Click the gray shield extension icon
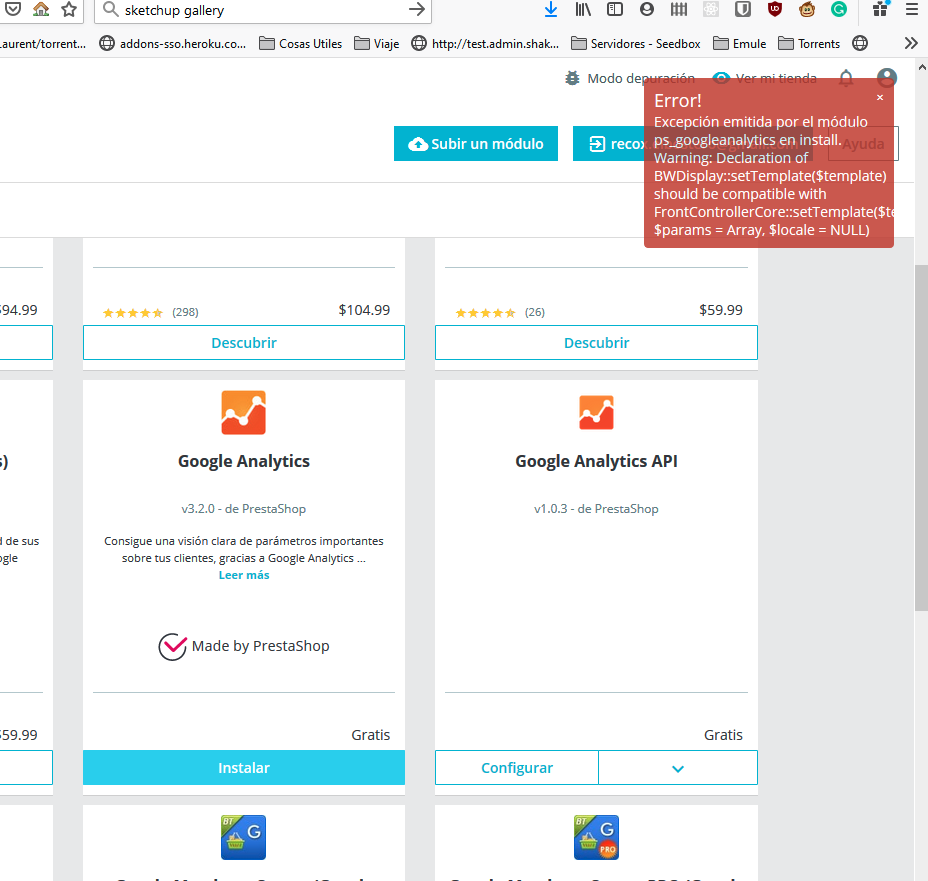The width and height of the screenshot is (928, 881). coord(743,9)
